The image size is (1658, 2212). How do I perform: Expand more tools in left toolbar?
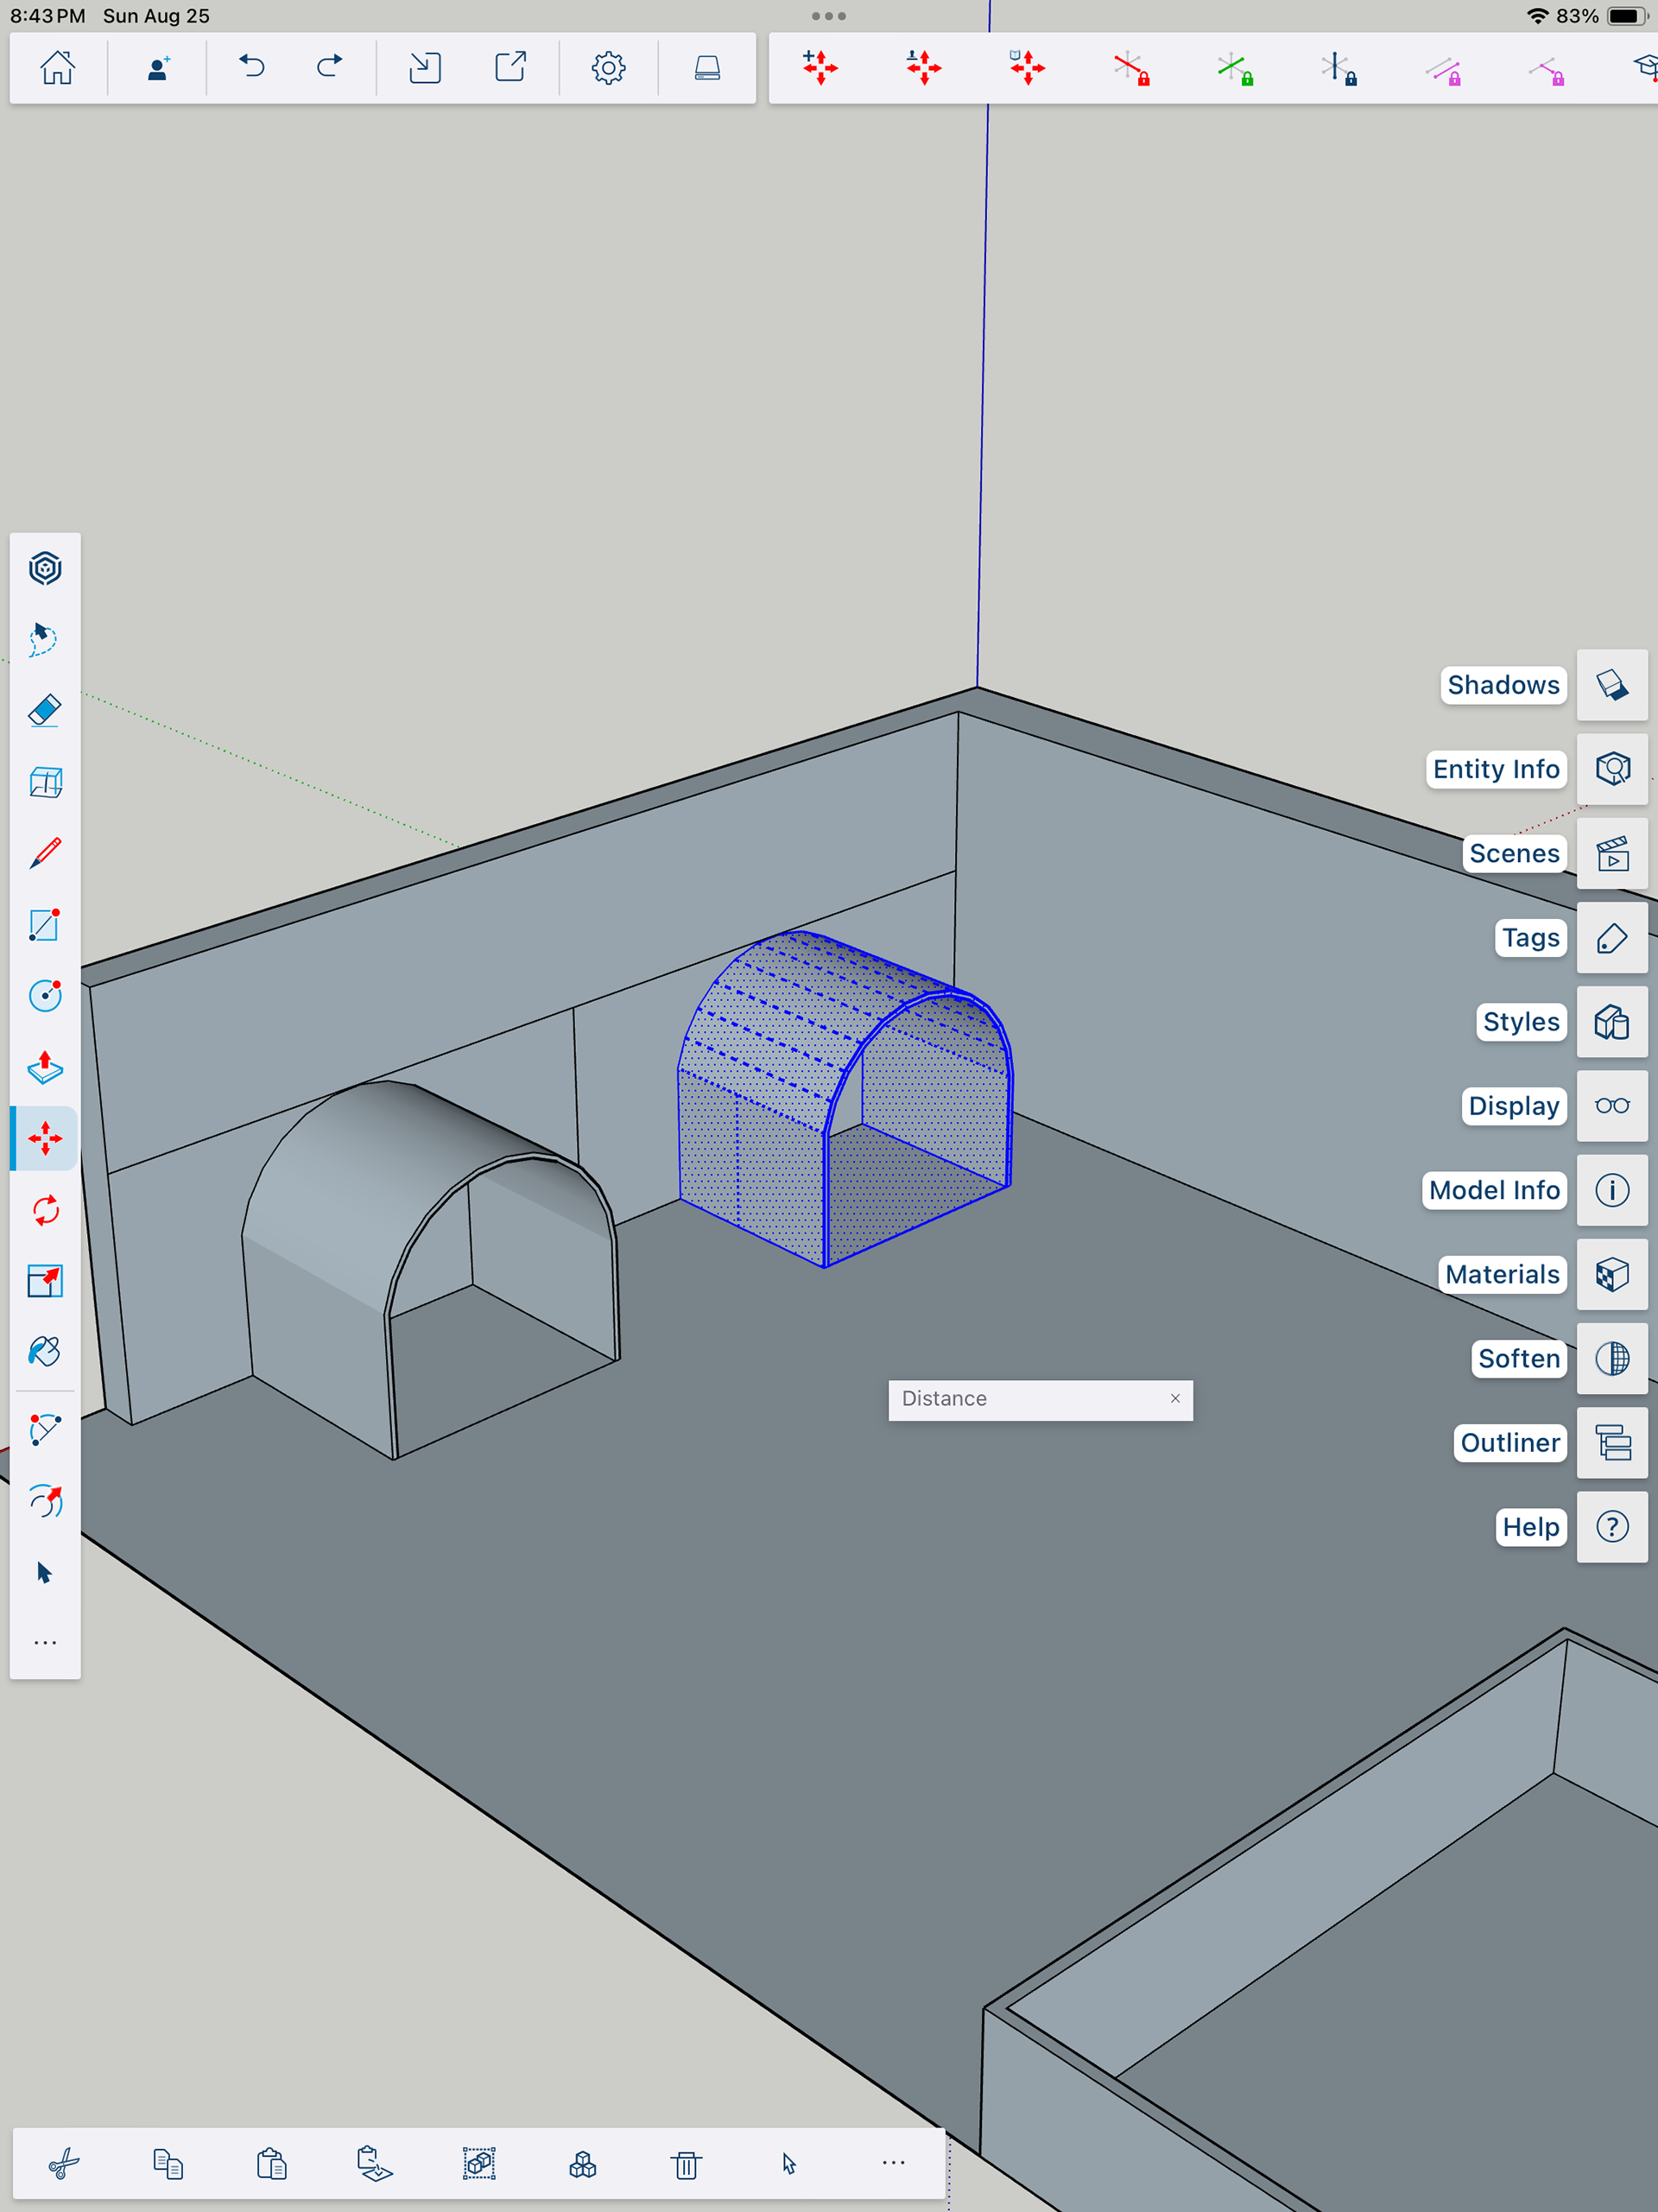[45, 1643]
